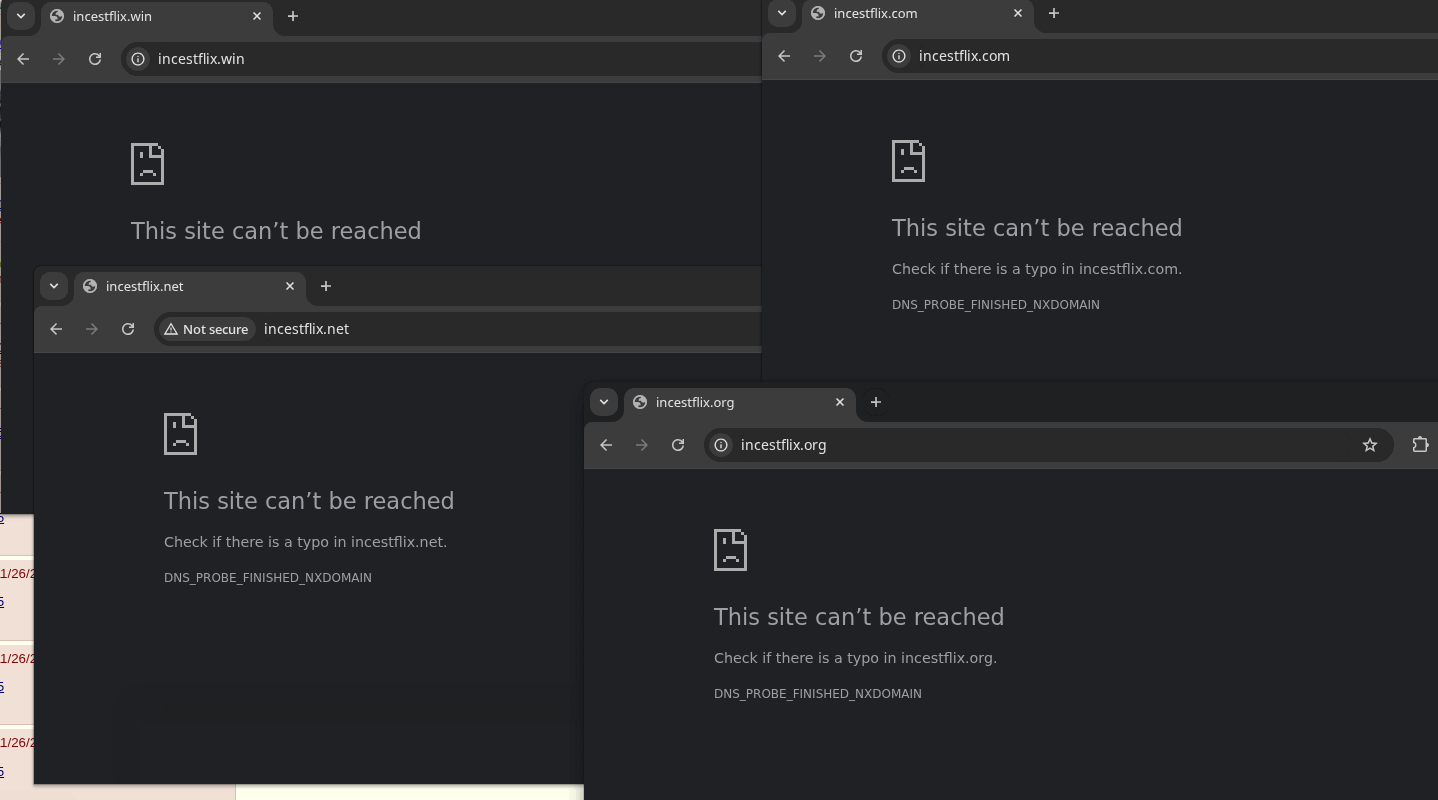Select the incestflix.net tab
The width and height of the screenshot is (1438, 800).
(x=189, y=287)
